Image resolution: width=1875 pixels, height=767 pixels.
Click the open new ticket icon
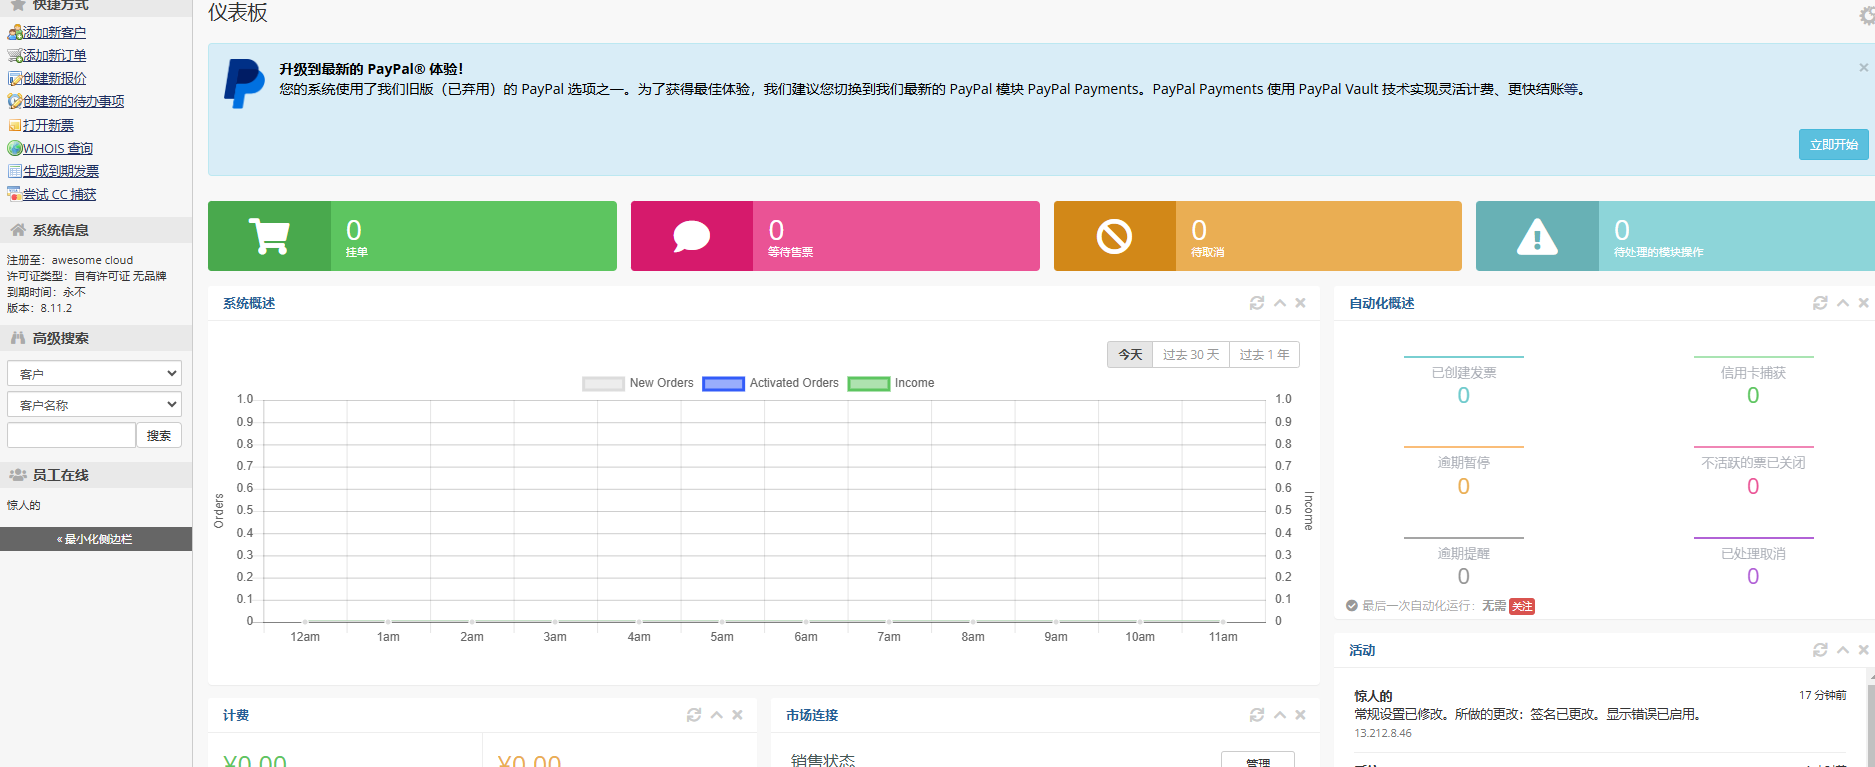pos(15,125)
